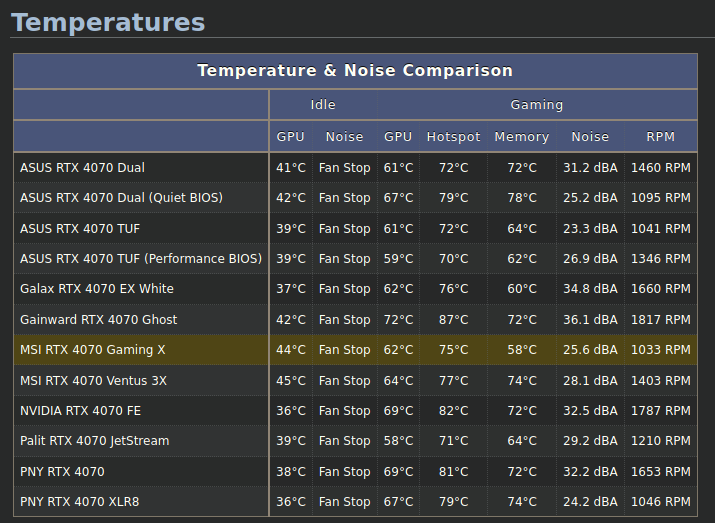The width and height of the screenshot is (715, 523).
Task: Select the Idle column group header
Action: coord(323,104)
